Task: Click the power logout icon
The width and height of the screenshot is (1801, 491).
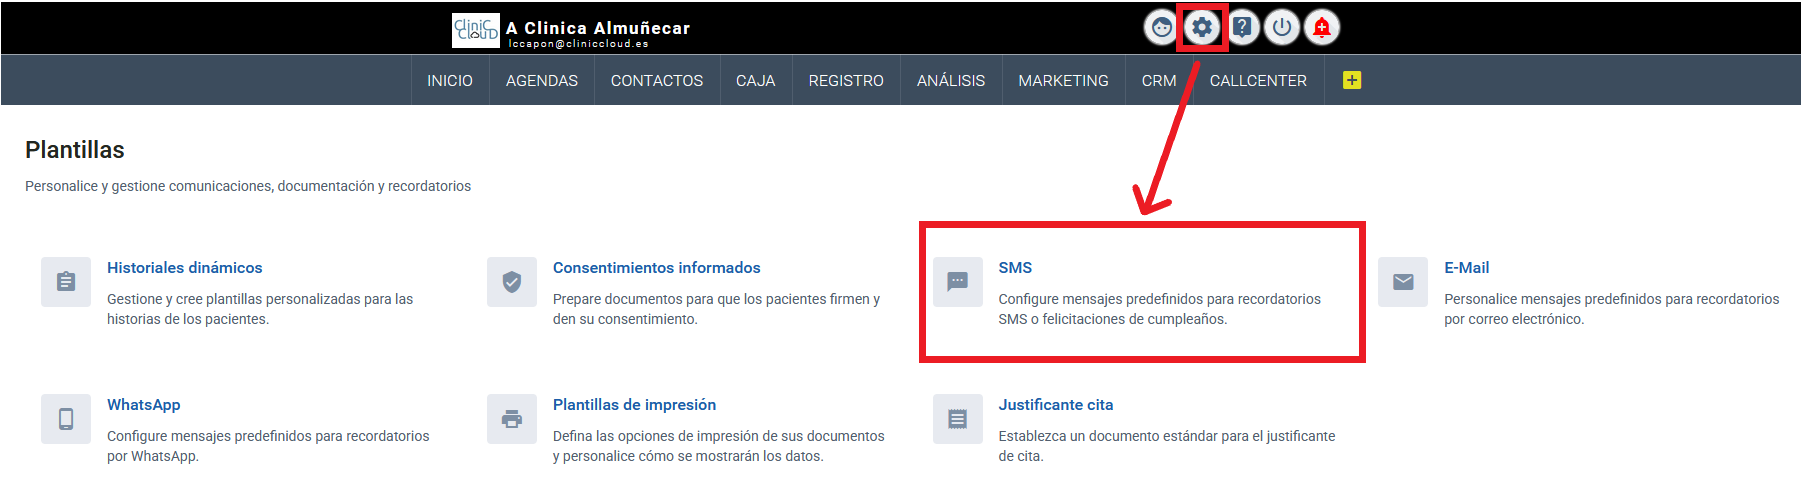Action: [x=1282, y=28]
